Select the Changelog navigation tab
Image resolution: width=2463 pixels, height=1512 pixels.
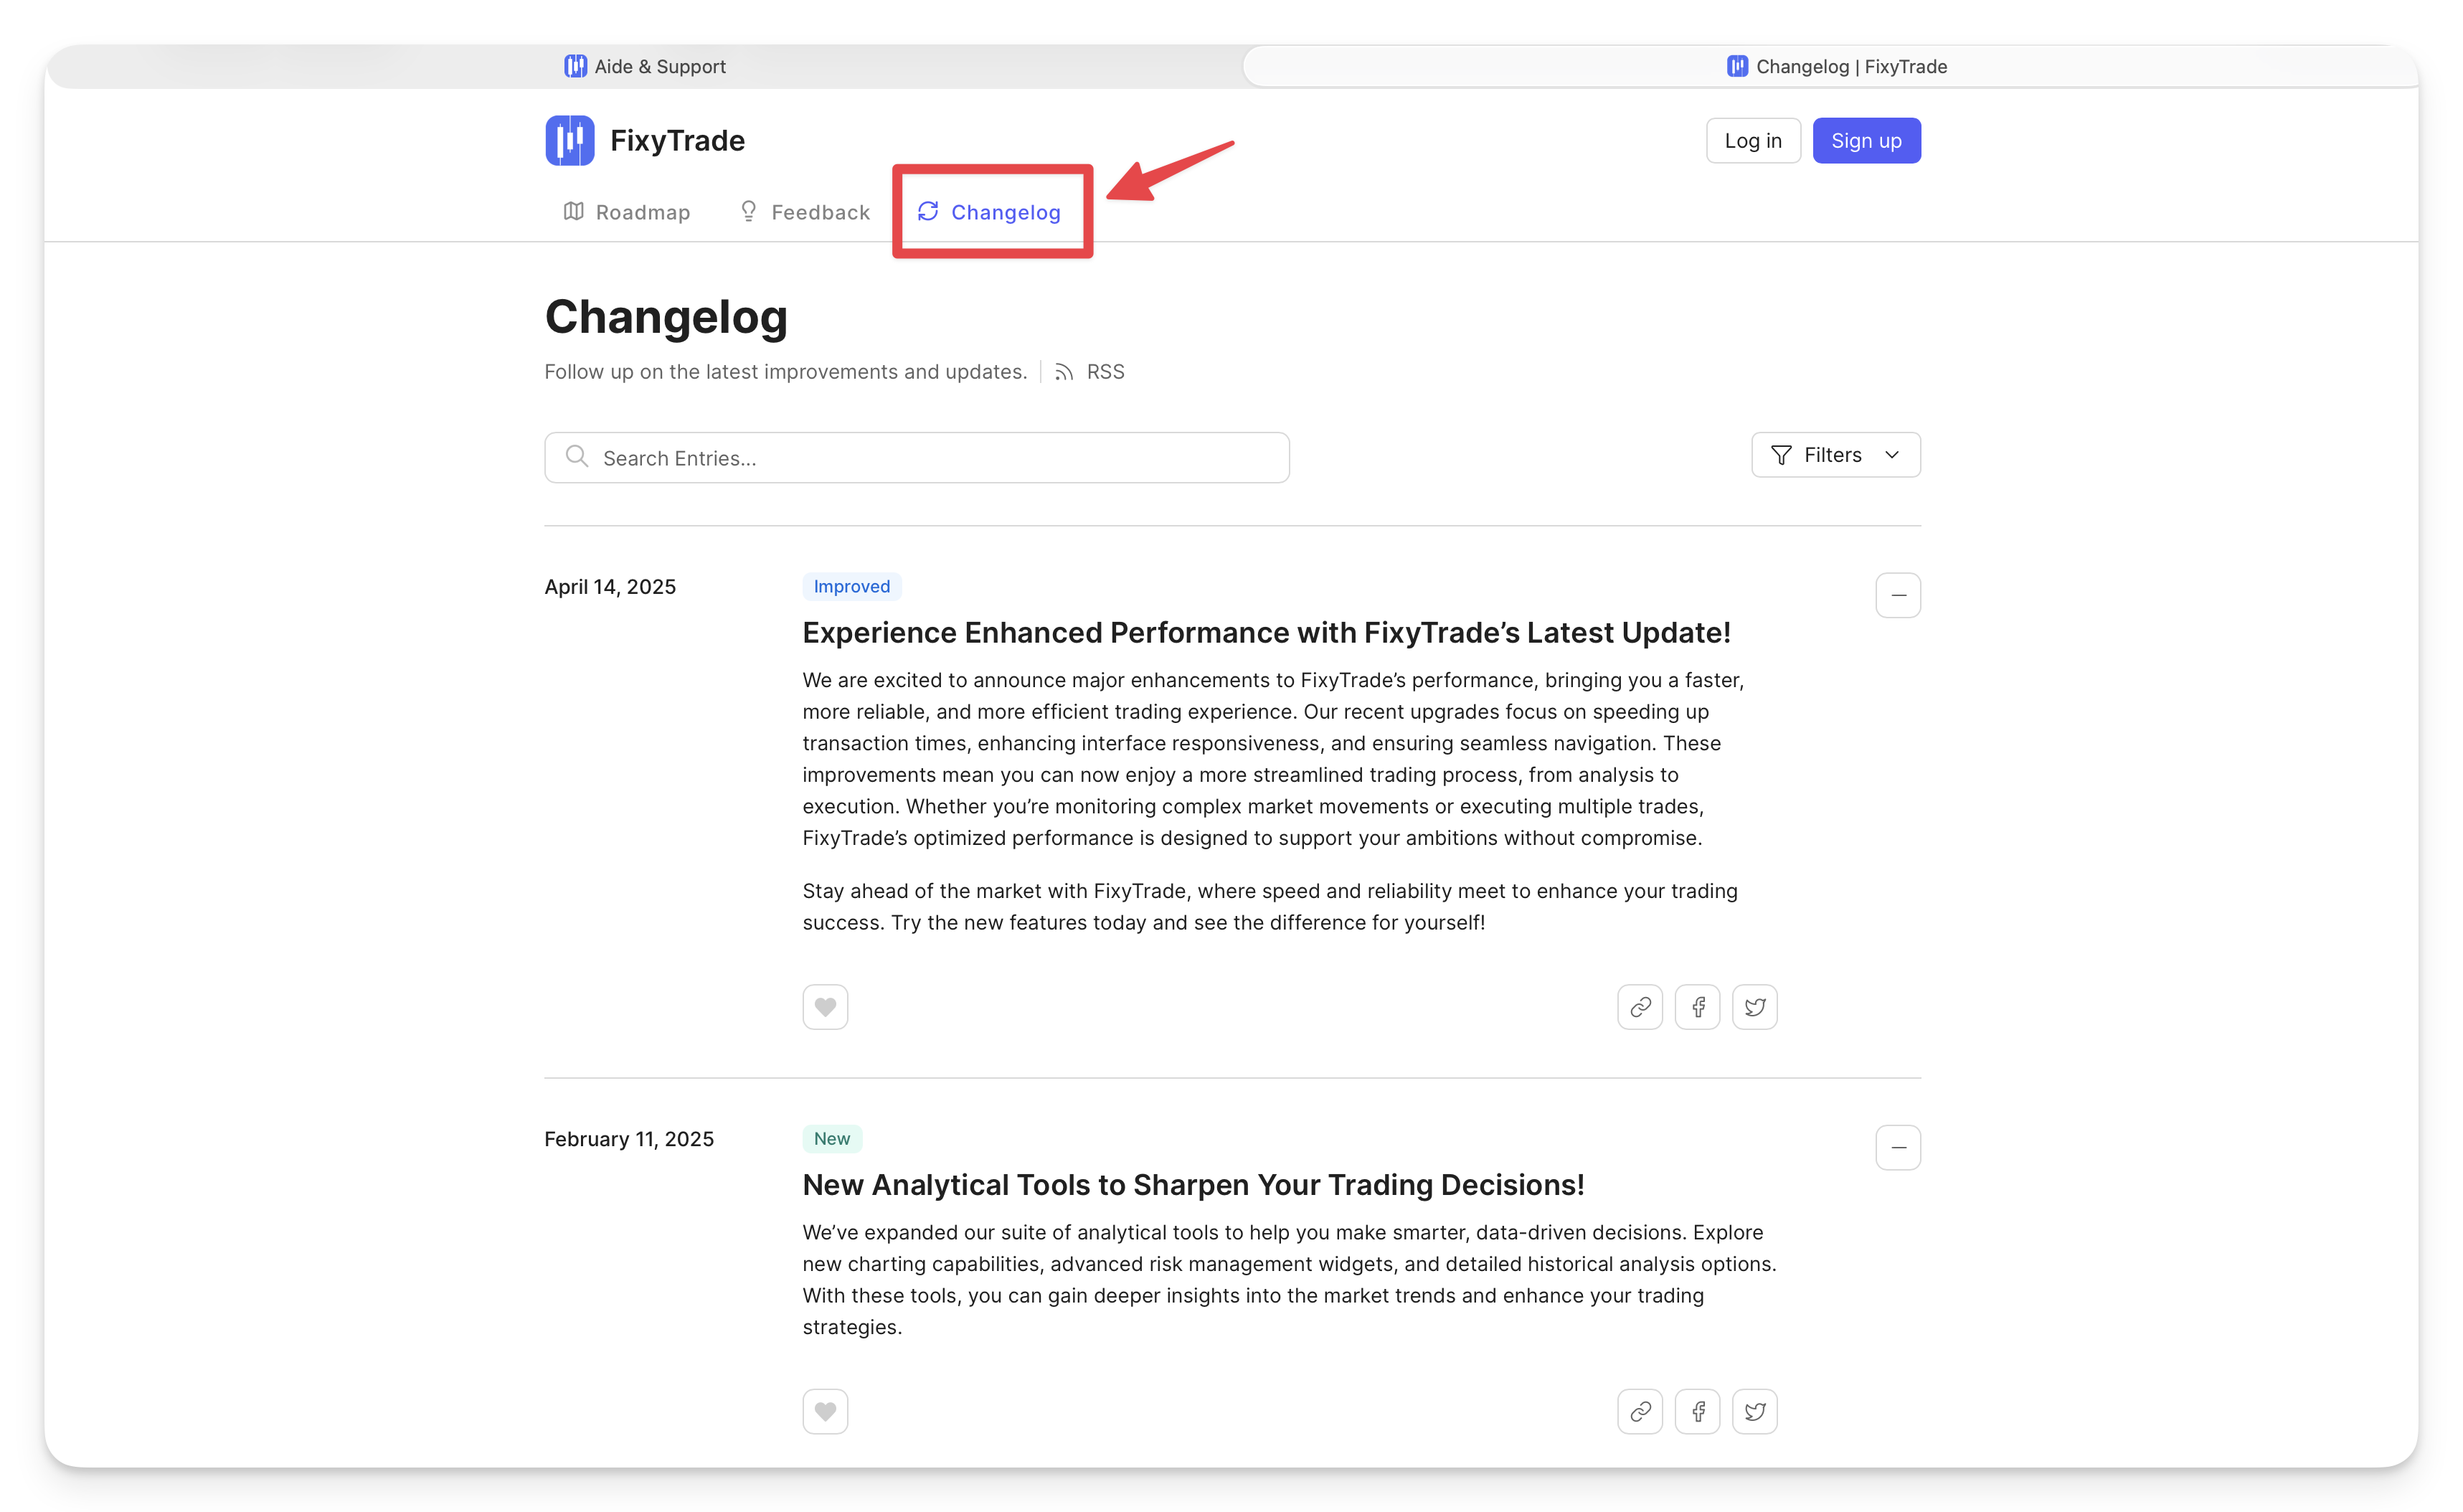(990, 212)
